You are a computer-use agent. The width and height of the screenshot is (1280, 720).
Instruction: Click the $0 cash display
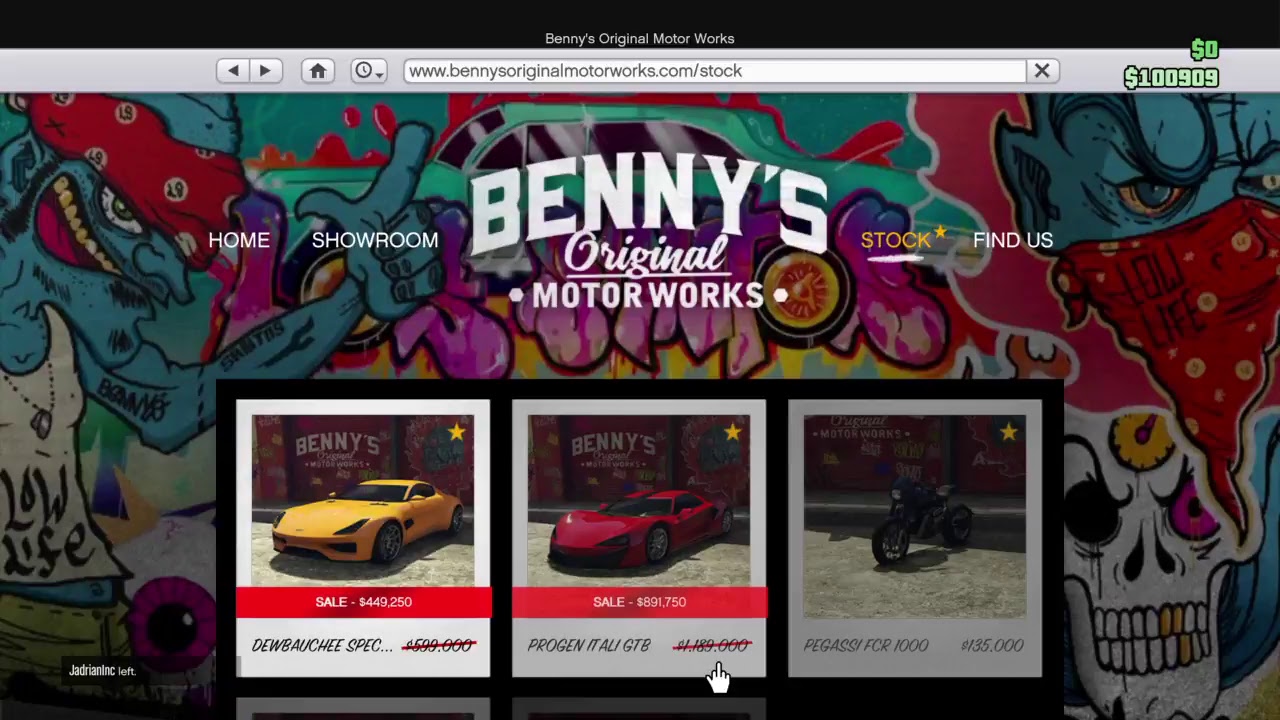click(1204, 50)
